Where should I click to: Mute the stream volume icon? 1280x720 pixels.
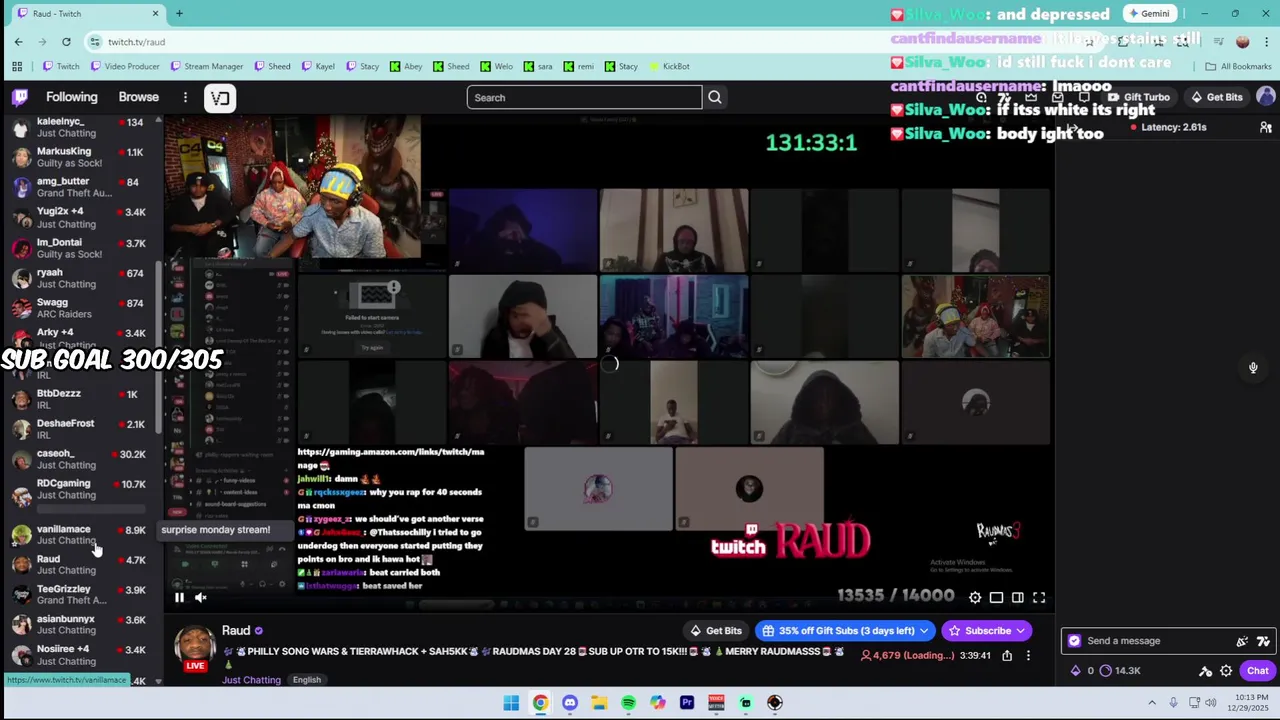pos(200,597)
